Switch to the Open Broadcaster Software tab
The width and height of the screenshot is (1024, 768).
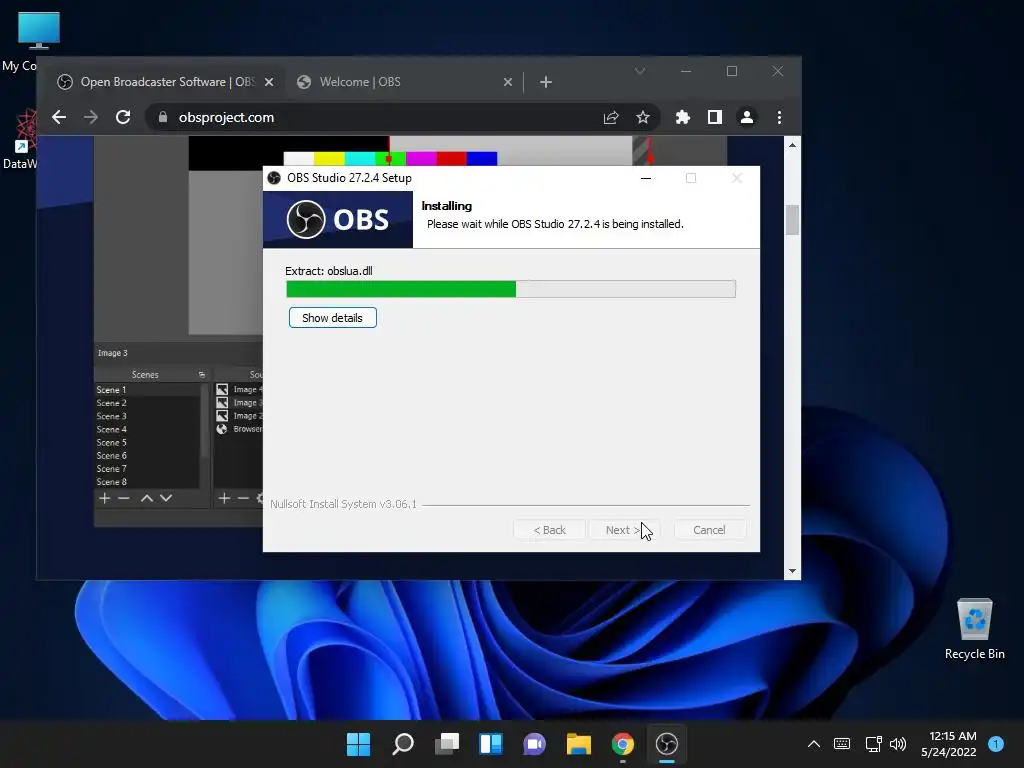coord(167,82)
